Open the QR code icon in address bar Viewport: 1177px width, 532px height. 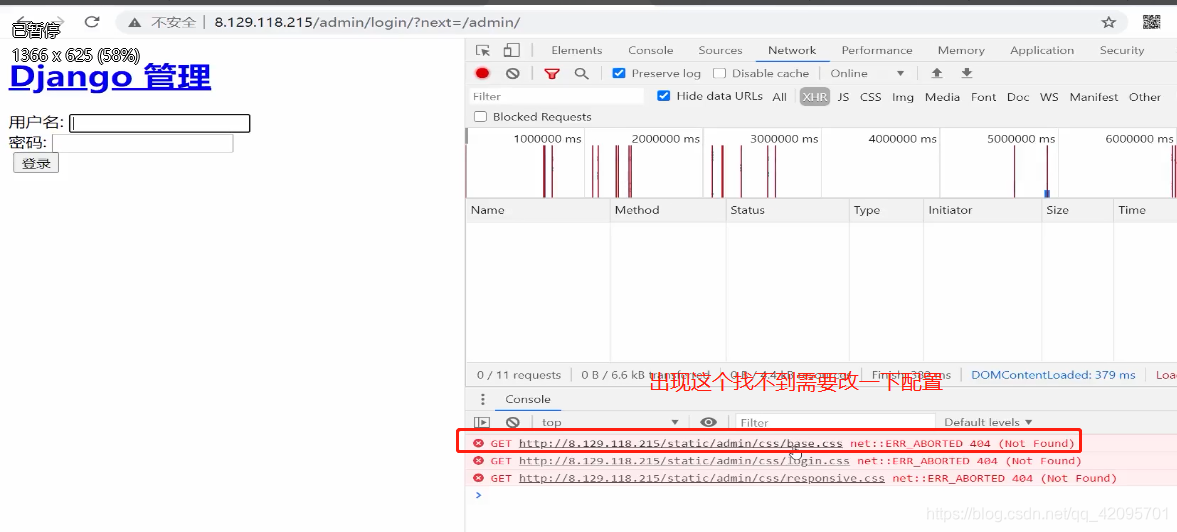click(1151, 23)
